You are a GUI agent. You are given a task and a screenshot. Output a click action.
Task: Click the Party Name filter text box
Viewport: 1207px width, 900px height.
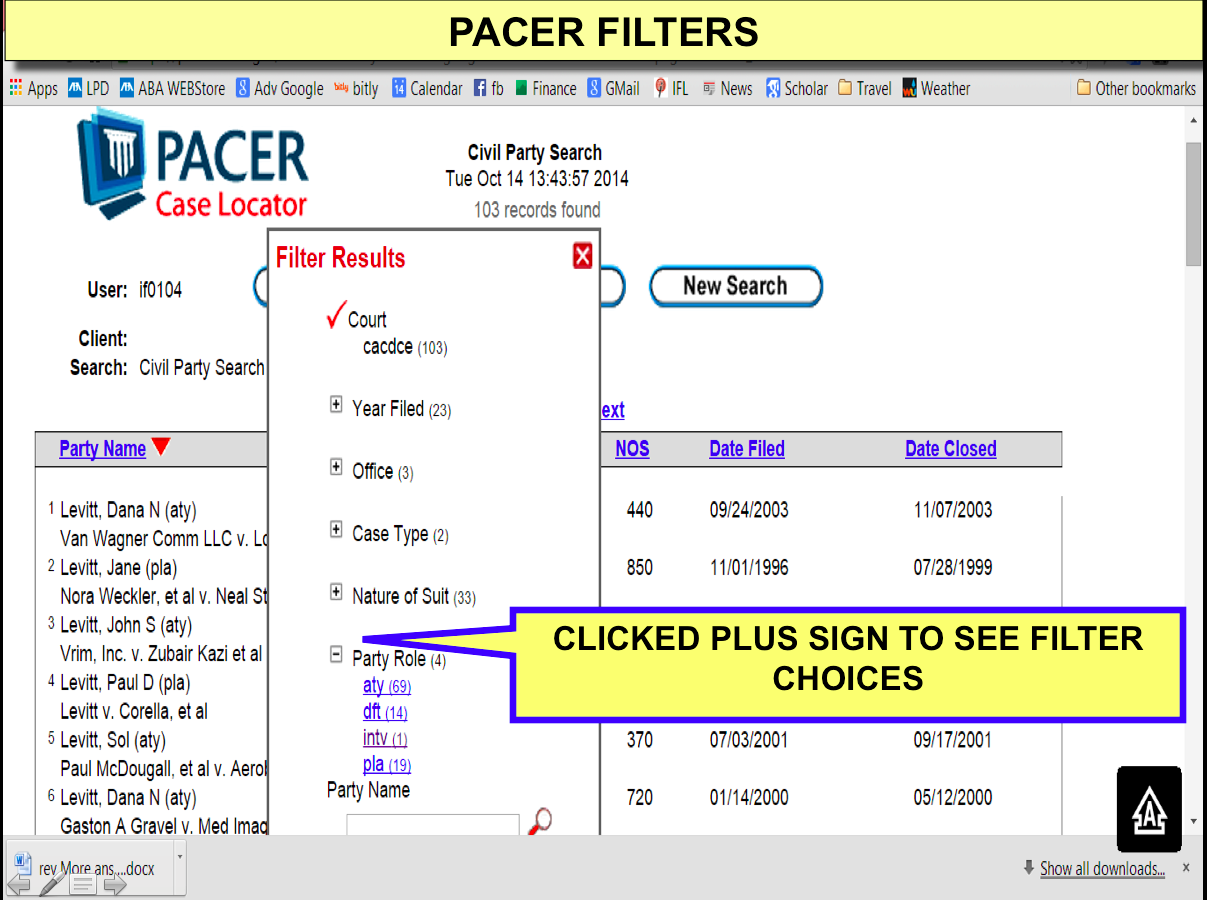tap(433, 825)
